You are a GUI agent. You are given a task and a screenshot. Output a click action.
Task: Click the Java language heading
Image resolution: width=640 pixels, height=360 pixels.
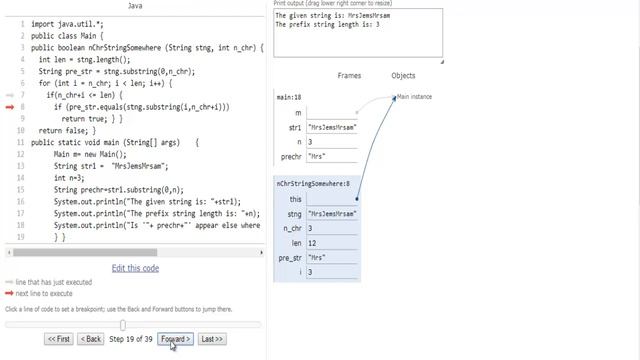click(x=135, y=6)
